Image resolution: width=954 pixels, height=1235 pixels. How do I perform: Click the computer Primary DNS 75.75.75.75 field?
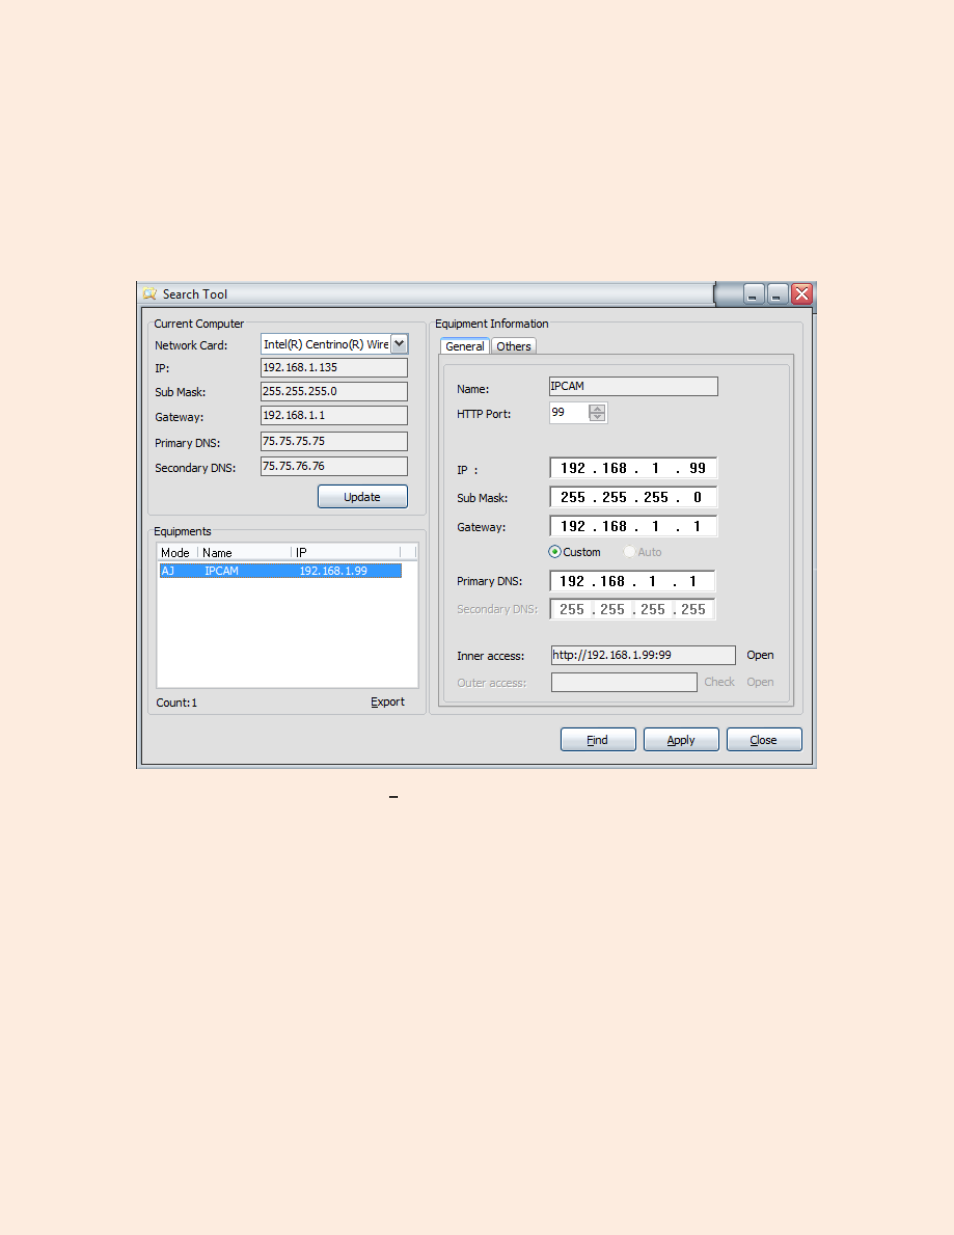334,441
